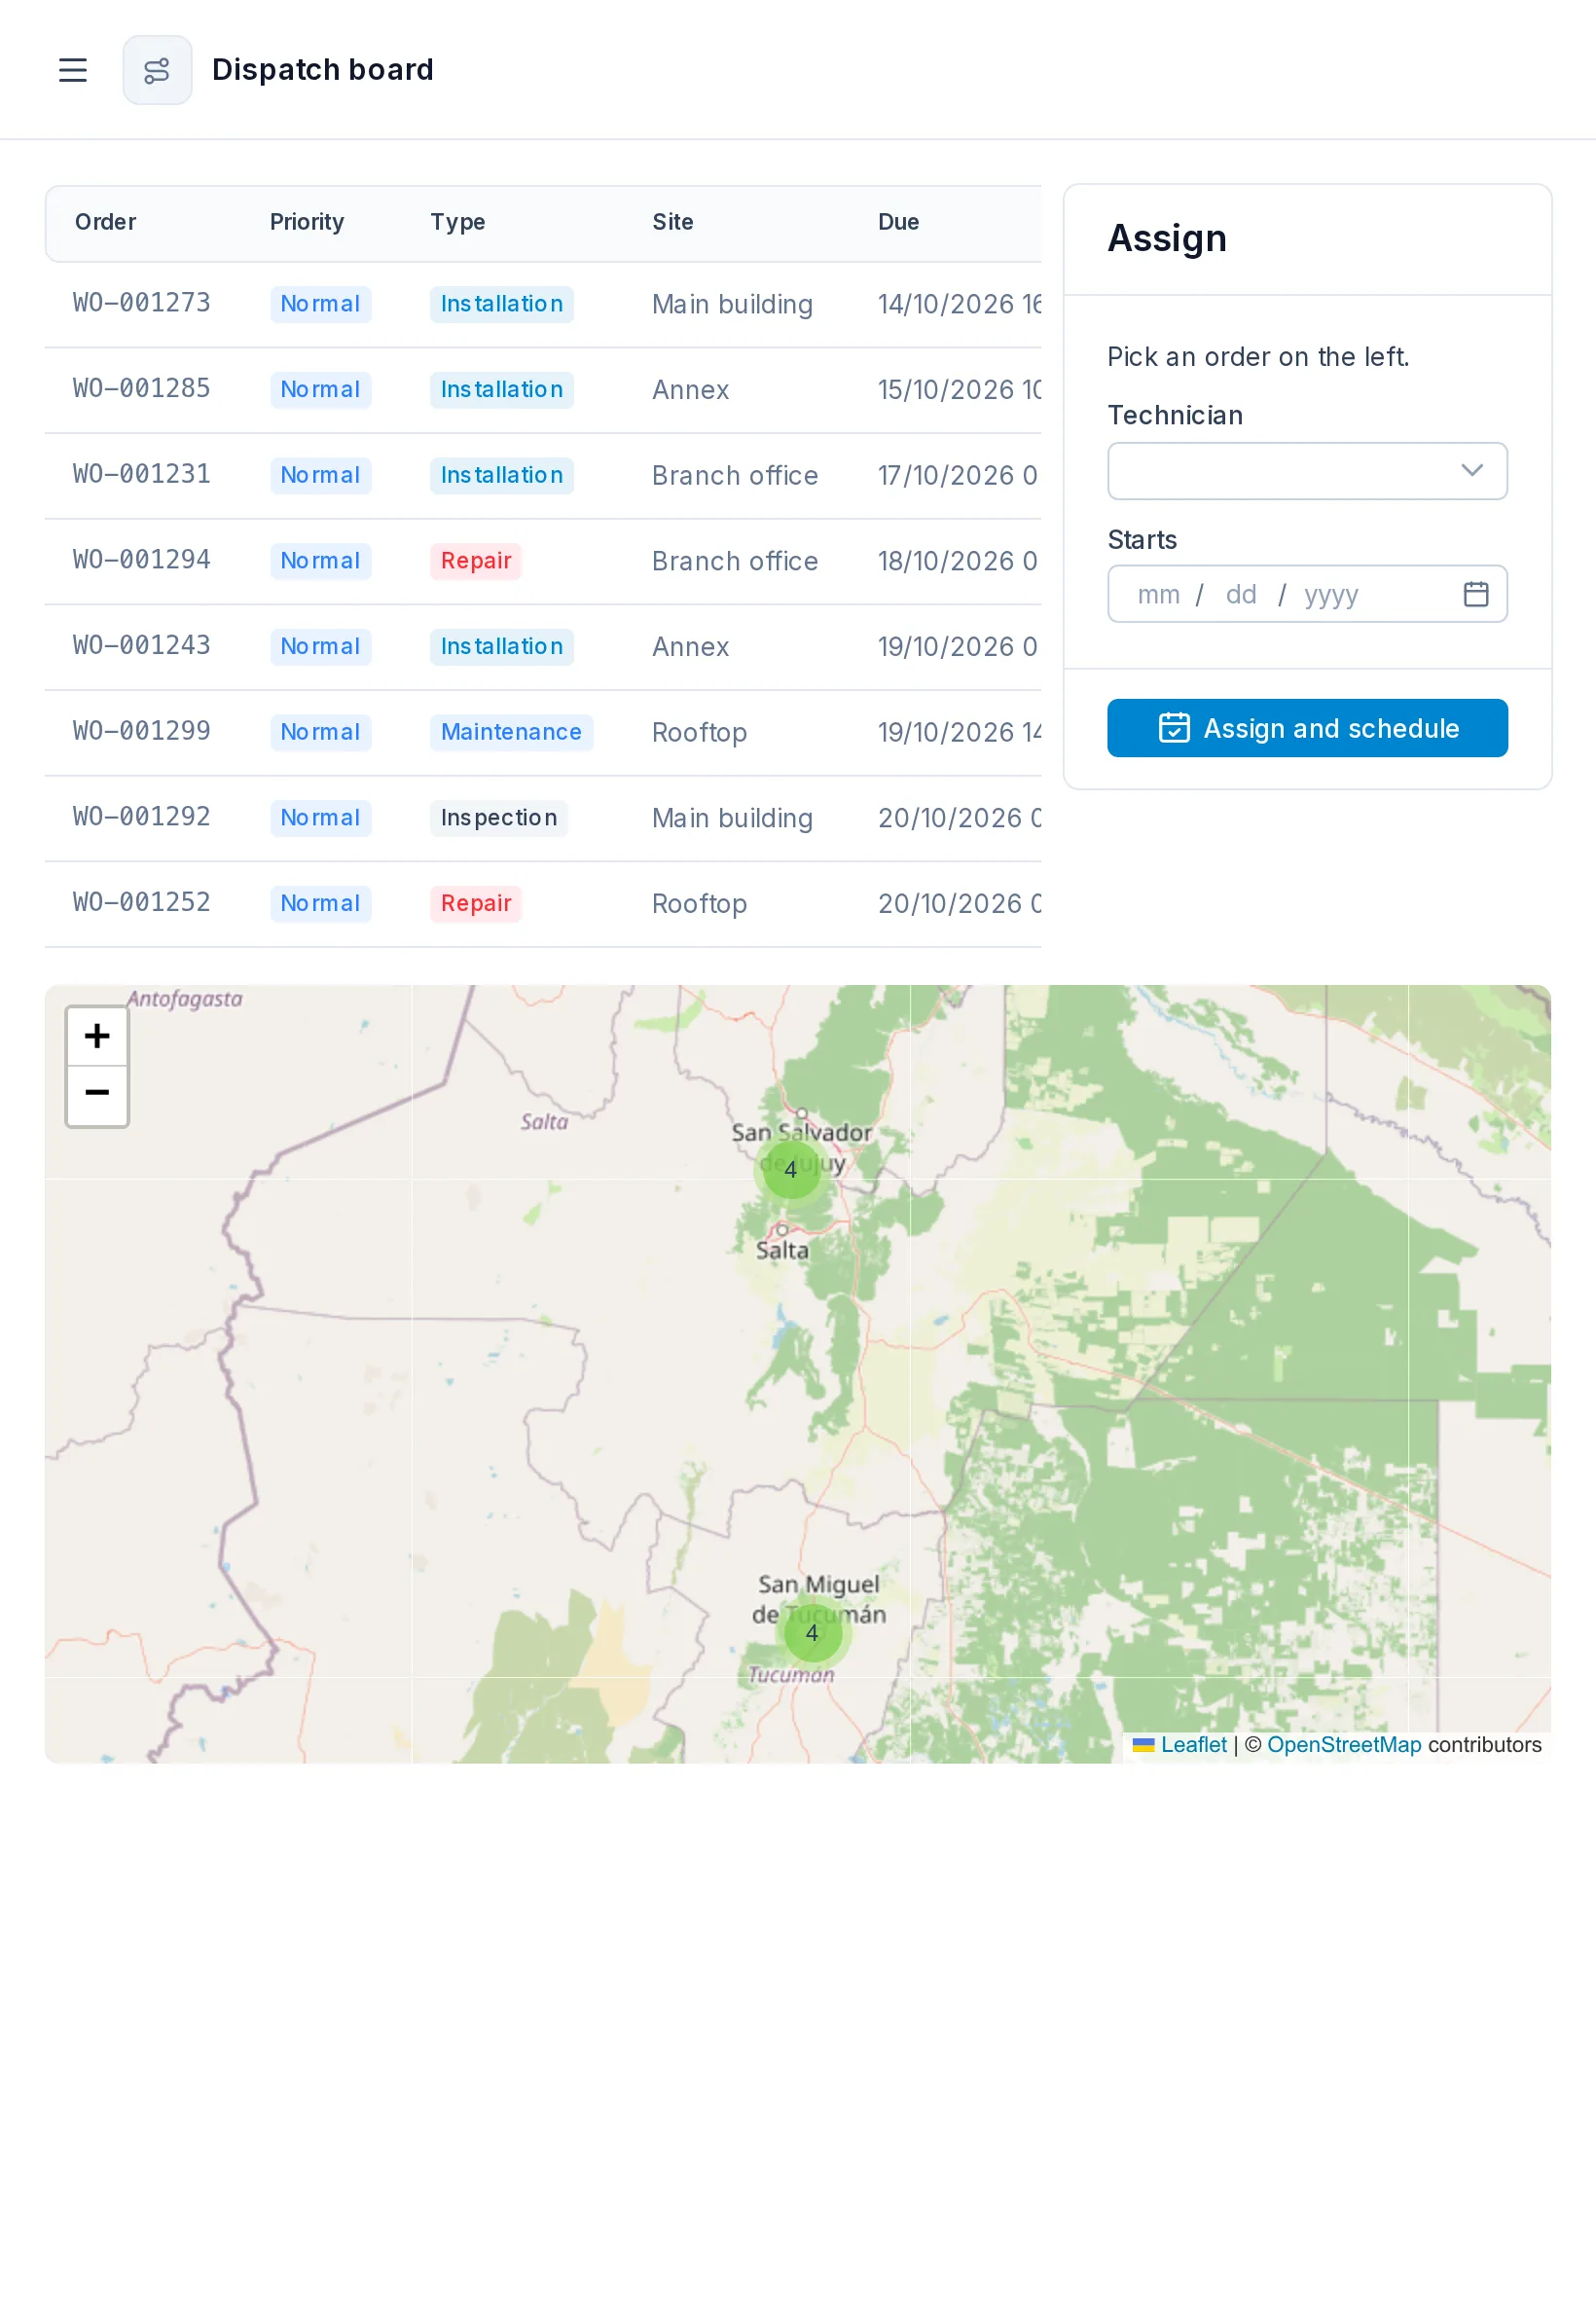This screenshot has width=1596, height=2297.
Task: Expand the Technician dropdown
Action: tap(1307, 471)
